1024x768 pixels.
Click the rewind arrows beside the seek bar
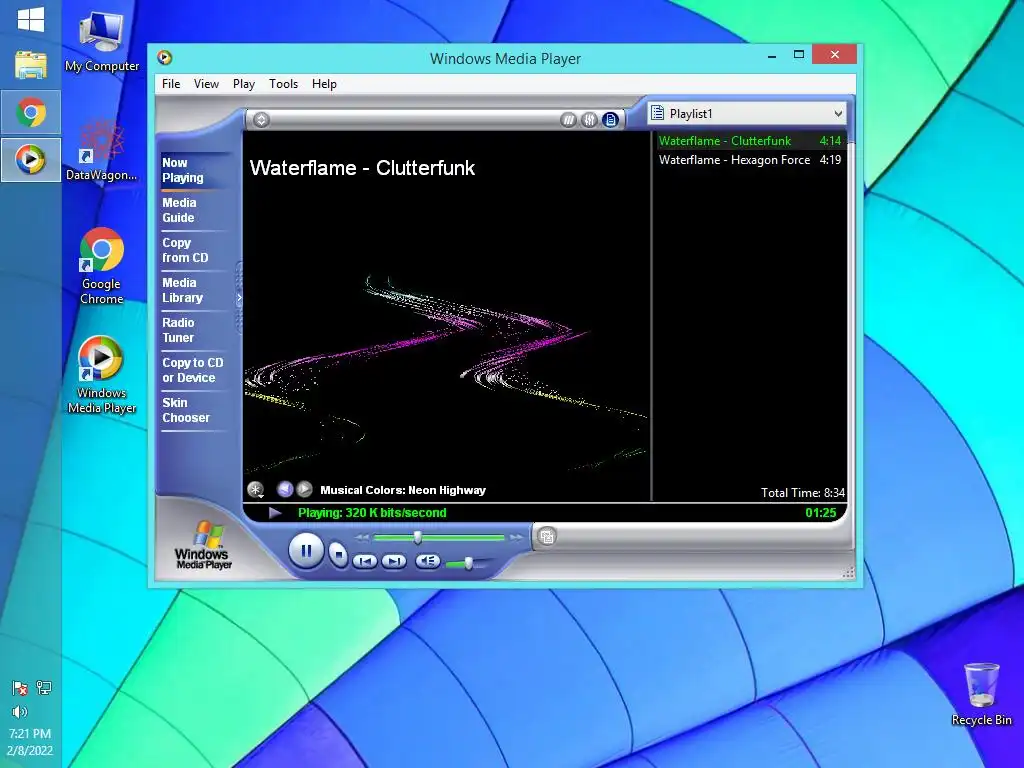pyautogui.click(x=362, y=537)
